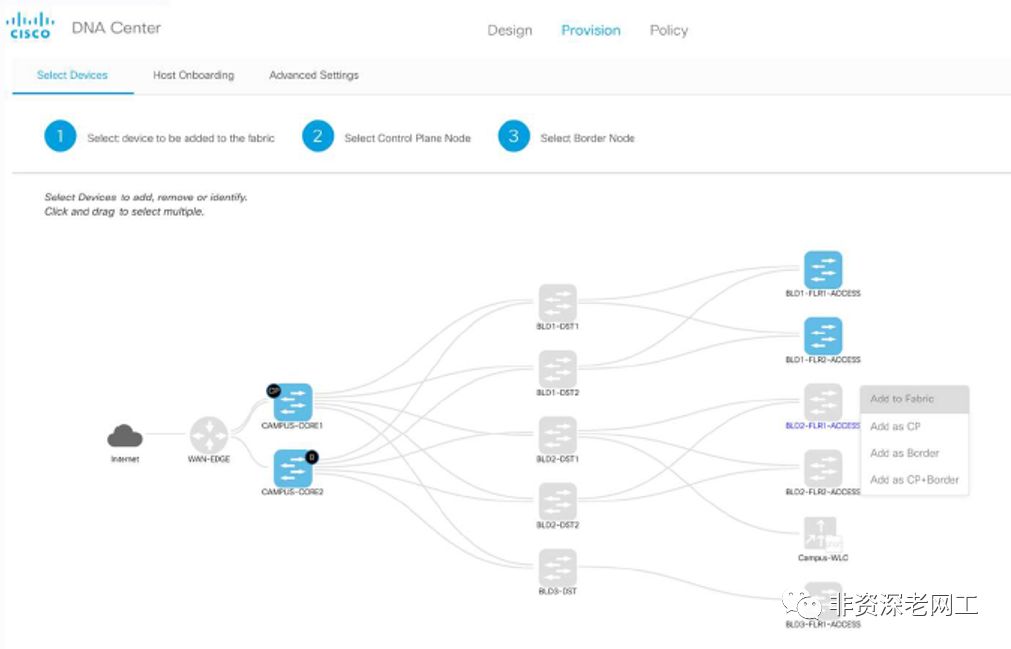
Task: Click 'Select device to be added to the fabric' label
Action: 181,138
